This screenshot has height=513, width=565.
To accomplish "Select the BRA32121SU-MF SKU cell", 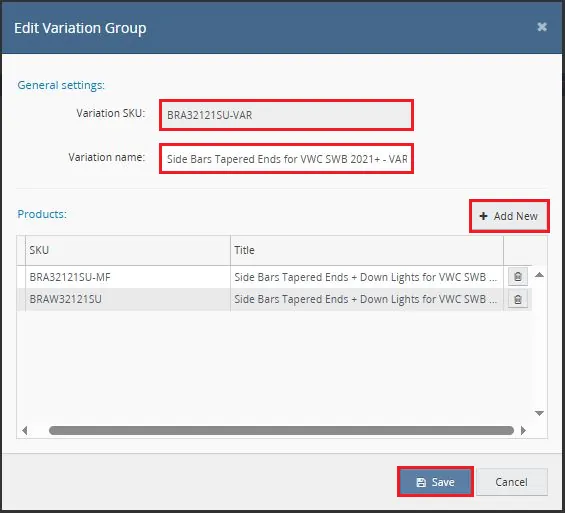I will [x=128, y=277].
